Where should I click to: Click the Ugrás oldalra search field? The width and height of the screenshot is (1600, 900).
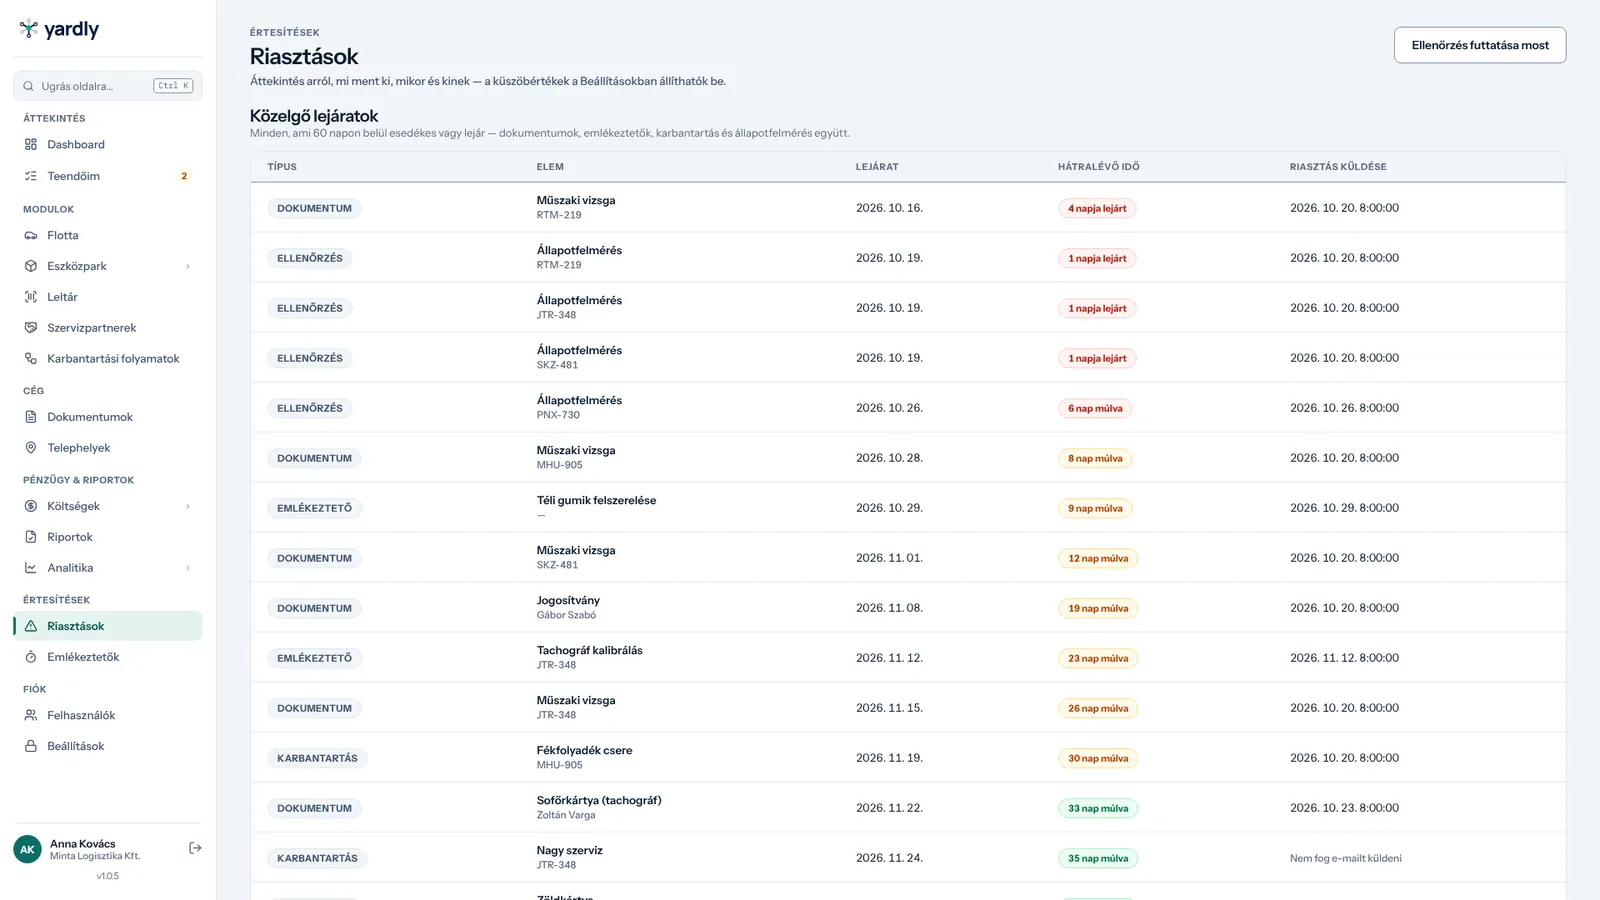pos(108,86)
